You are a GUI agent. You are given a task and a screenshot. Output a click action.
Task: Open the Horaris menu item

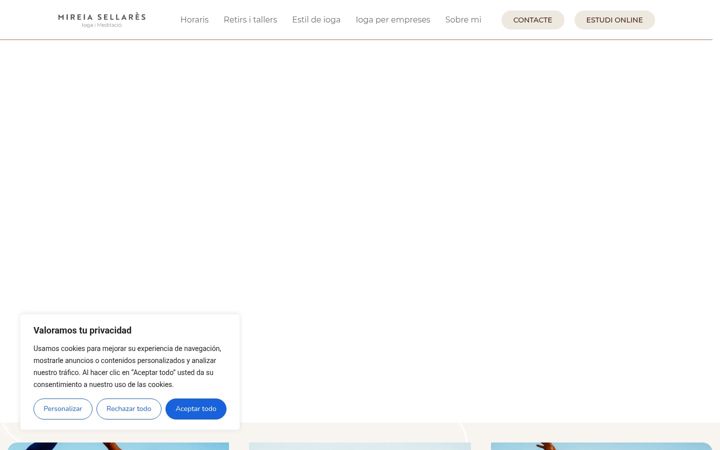click(194, 20)
